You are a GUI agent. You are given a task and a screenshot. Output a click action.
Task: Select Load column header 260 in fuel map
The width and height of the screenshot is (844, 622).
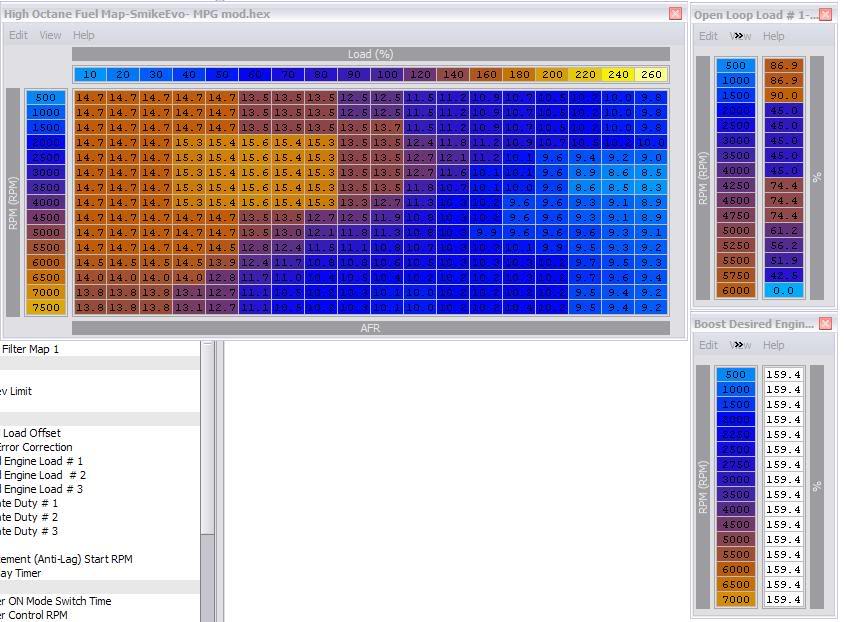651,74
